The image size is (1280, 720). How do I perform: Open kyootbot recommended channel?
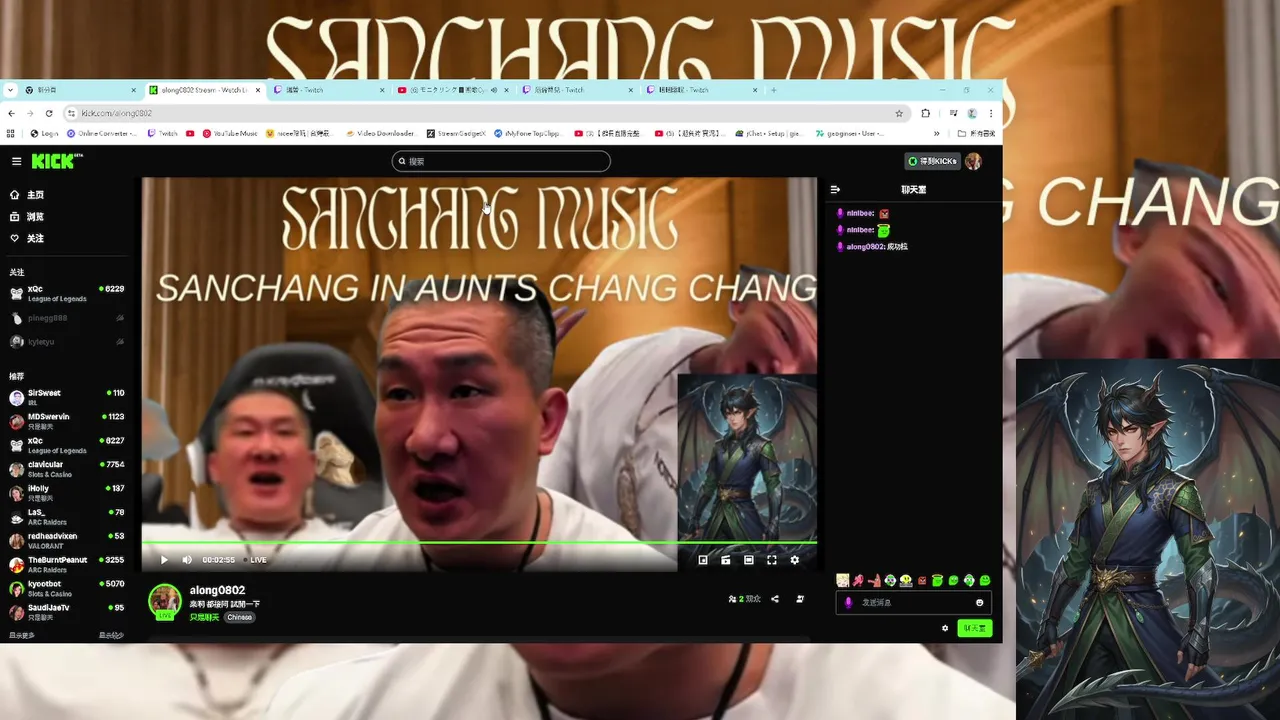(67, 588)
